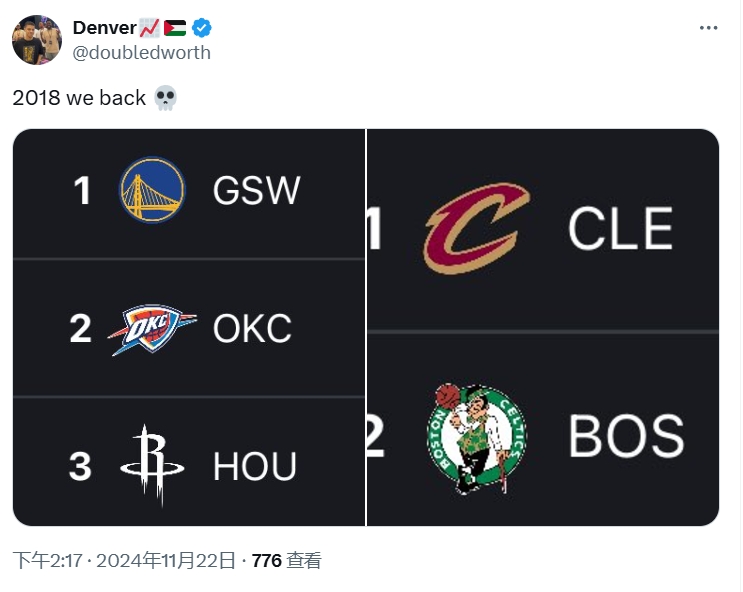The width and height of the screenshot is (743, 592).
Task: Open the three-dot more options menu
Action: [709, 28]
